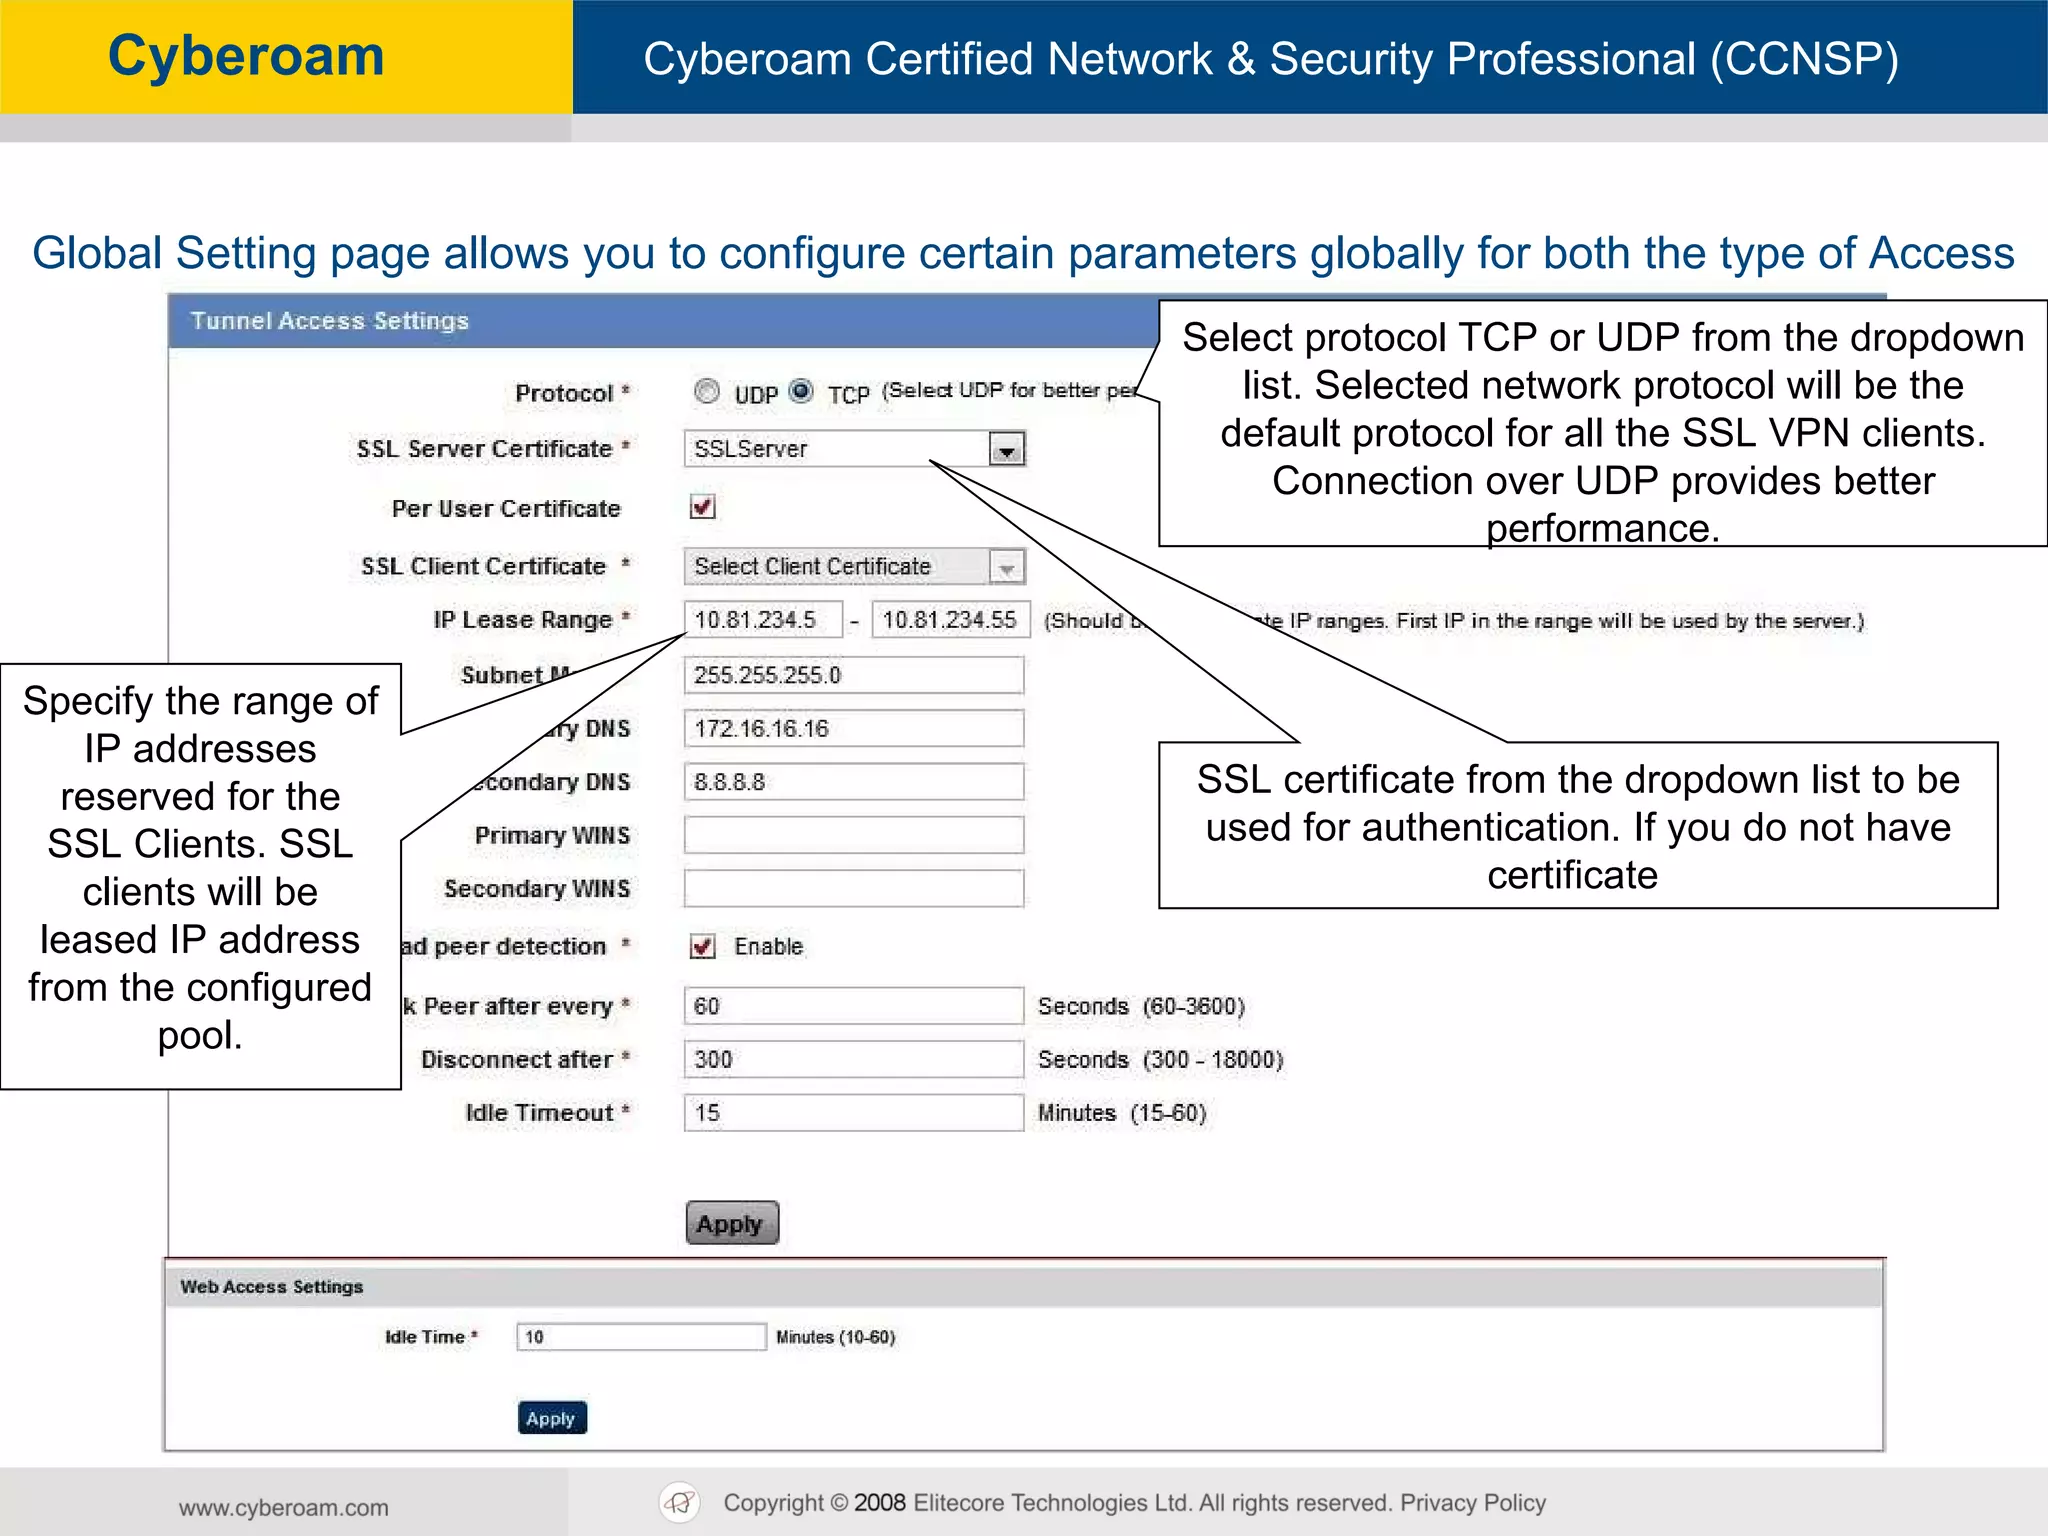Toggle the Per User Certificate checkbox
The width and height of the screenshot is (2048, 1536).
pyautogui.click(x=702, y=507)
